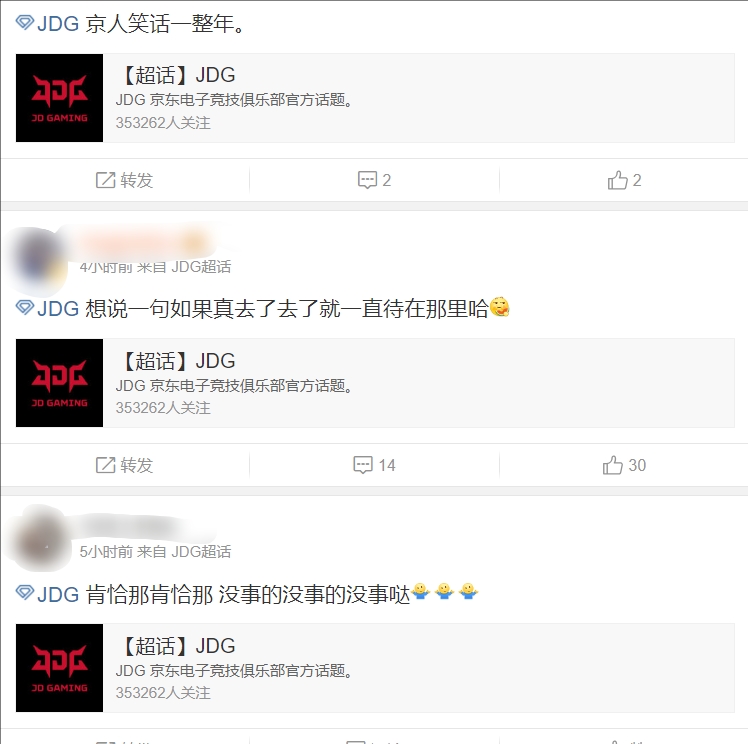Repost the second post about staying there

click(124, 465)
